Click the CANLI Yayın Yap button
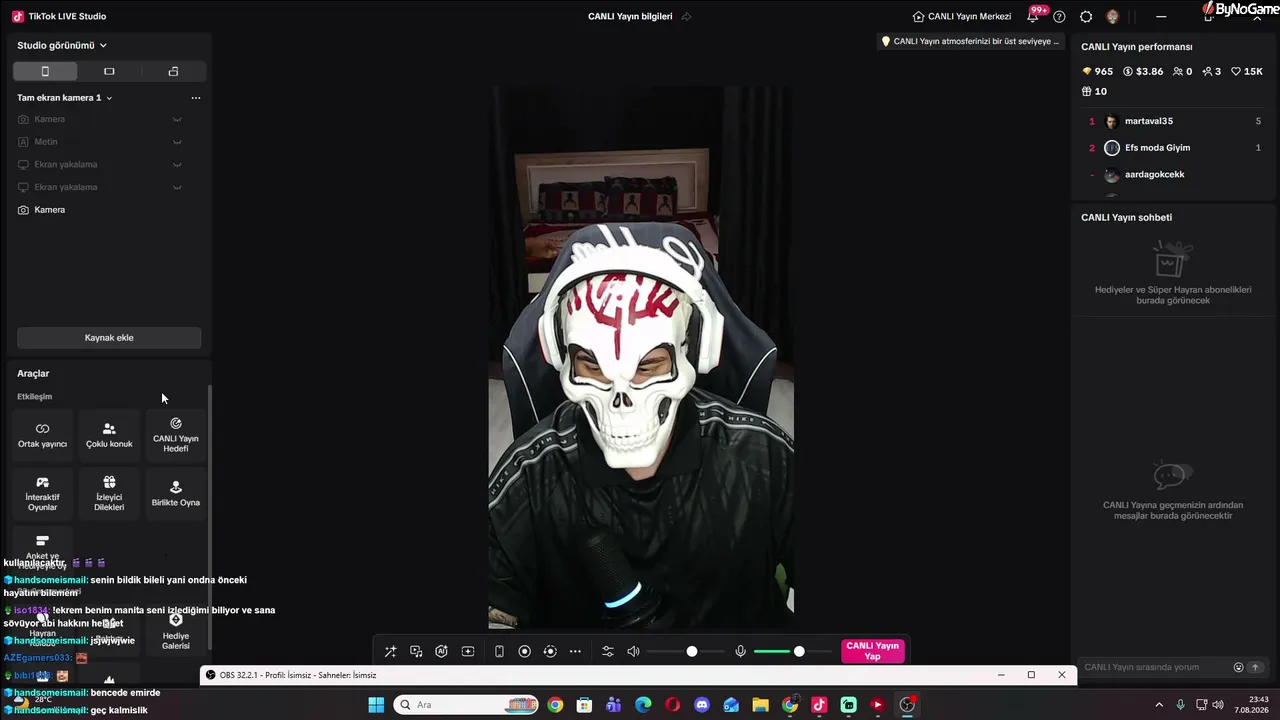The image size is (1280, 720). tap(873, 651)
